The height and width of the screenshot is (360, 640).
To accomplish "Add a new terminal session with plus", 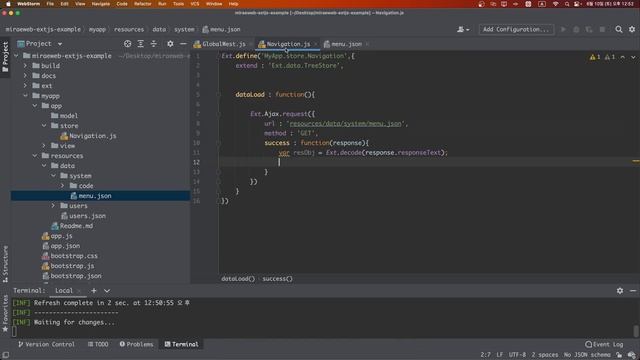I will [x=94, y=291].
